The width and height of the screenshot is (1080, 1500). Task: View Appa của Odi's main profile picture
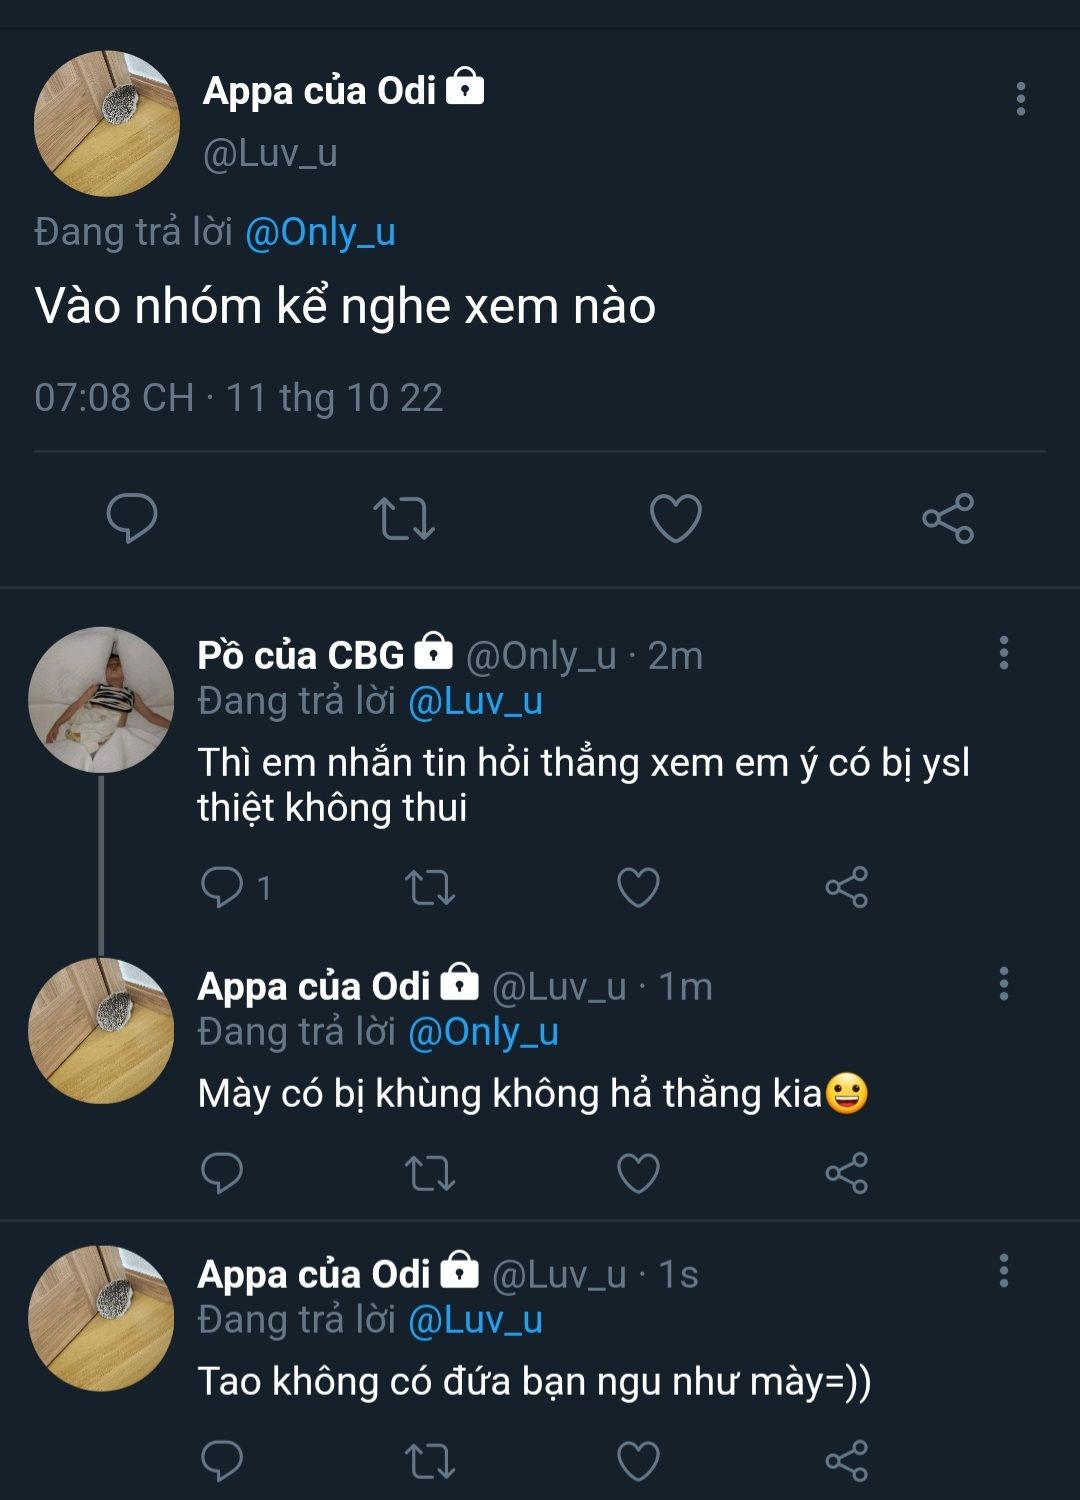(x=106, y=124)
